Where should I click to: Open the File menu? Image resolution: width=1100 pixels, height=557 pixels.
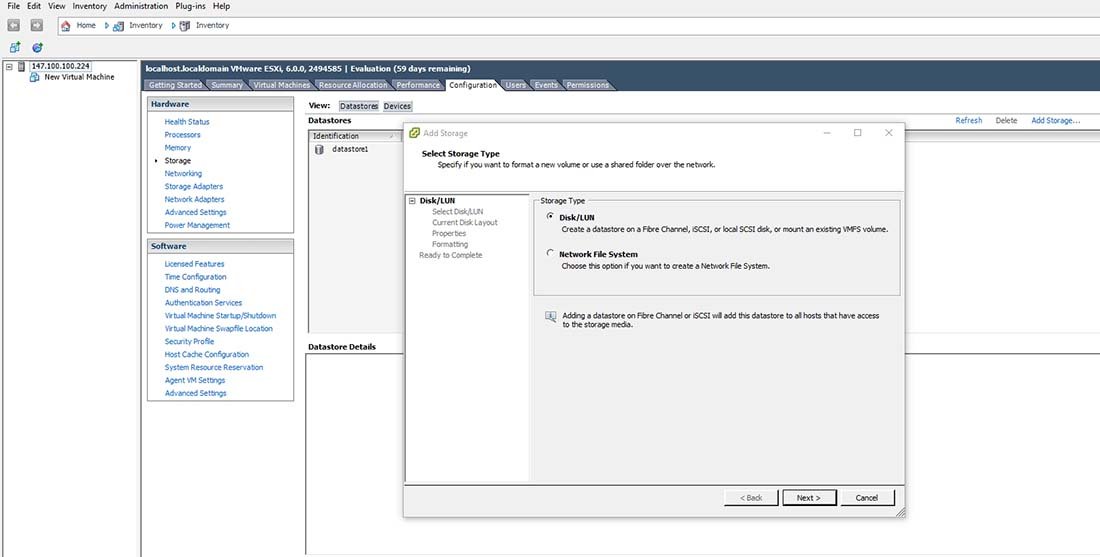click(13, 6)
